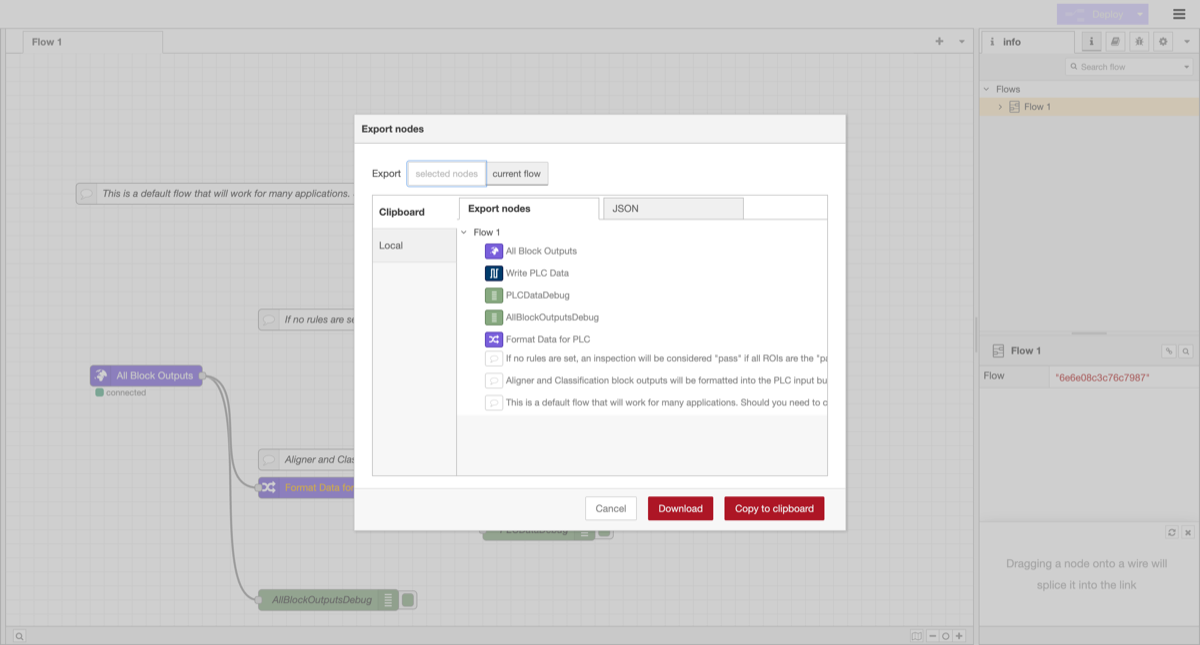Select the 'selected nodes' export option
The image size is (1200, 645).
446,173
